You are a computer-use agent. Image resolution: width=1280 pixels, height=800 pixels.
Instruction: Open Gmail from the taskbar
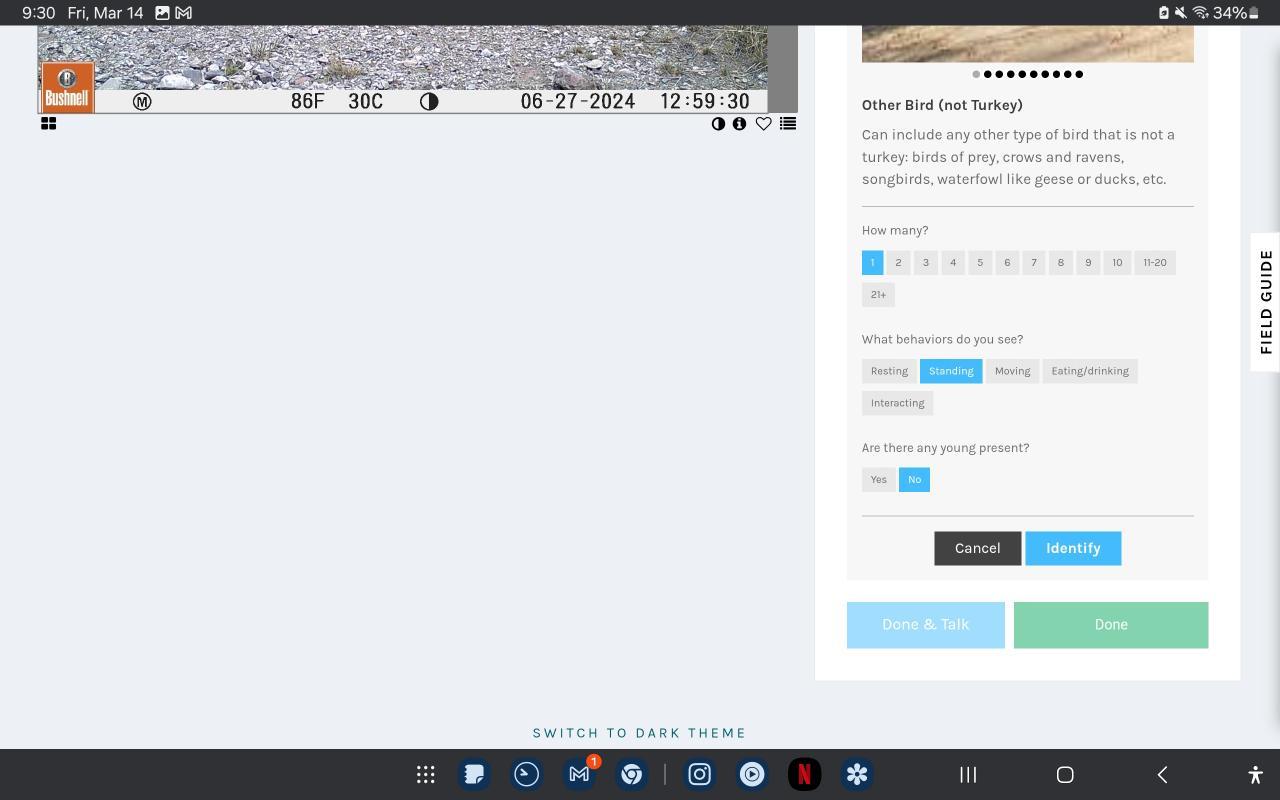pos(579,775)
